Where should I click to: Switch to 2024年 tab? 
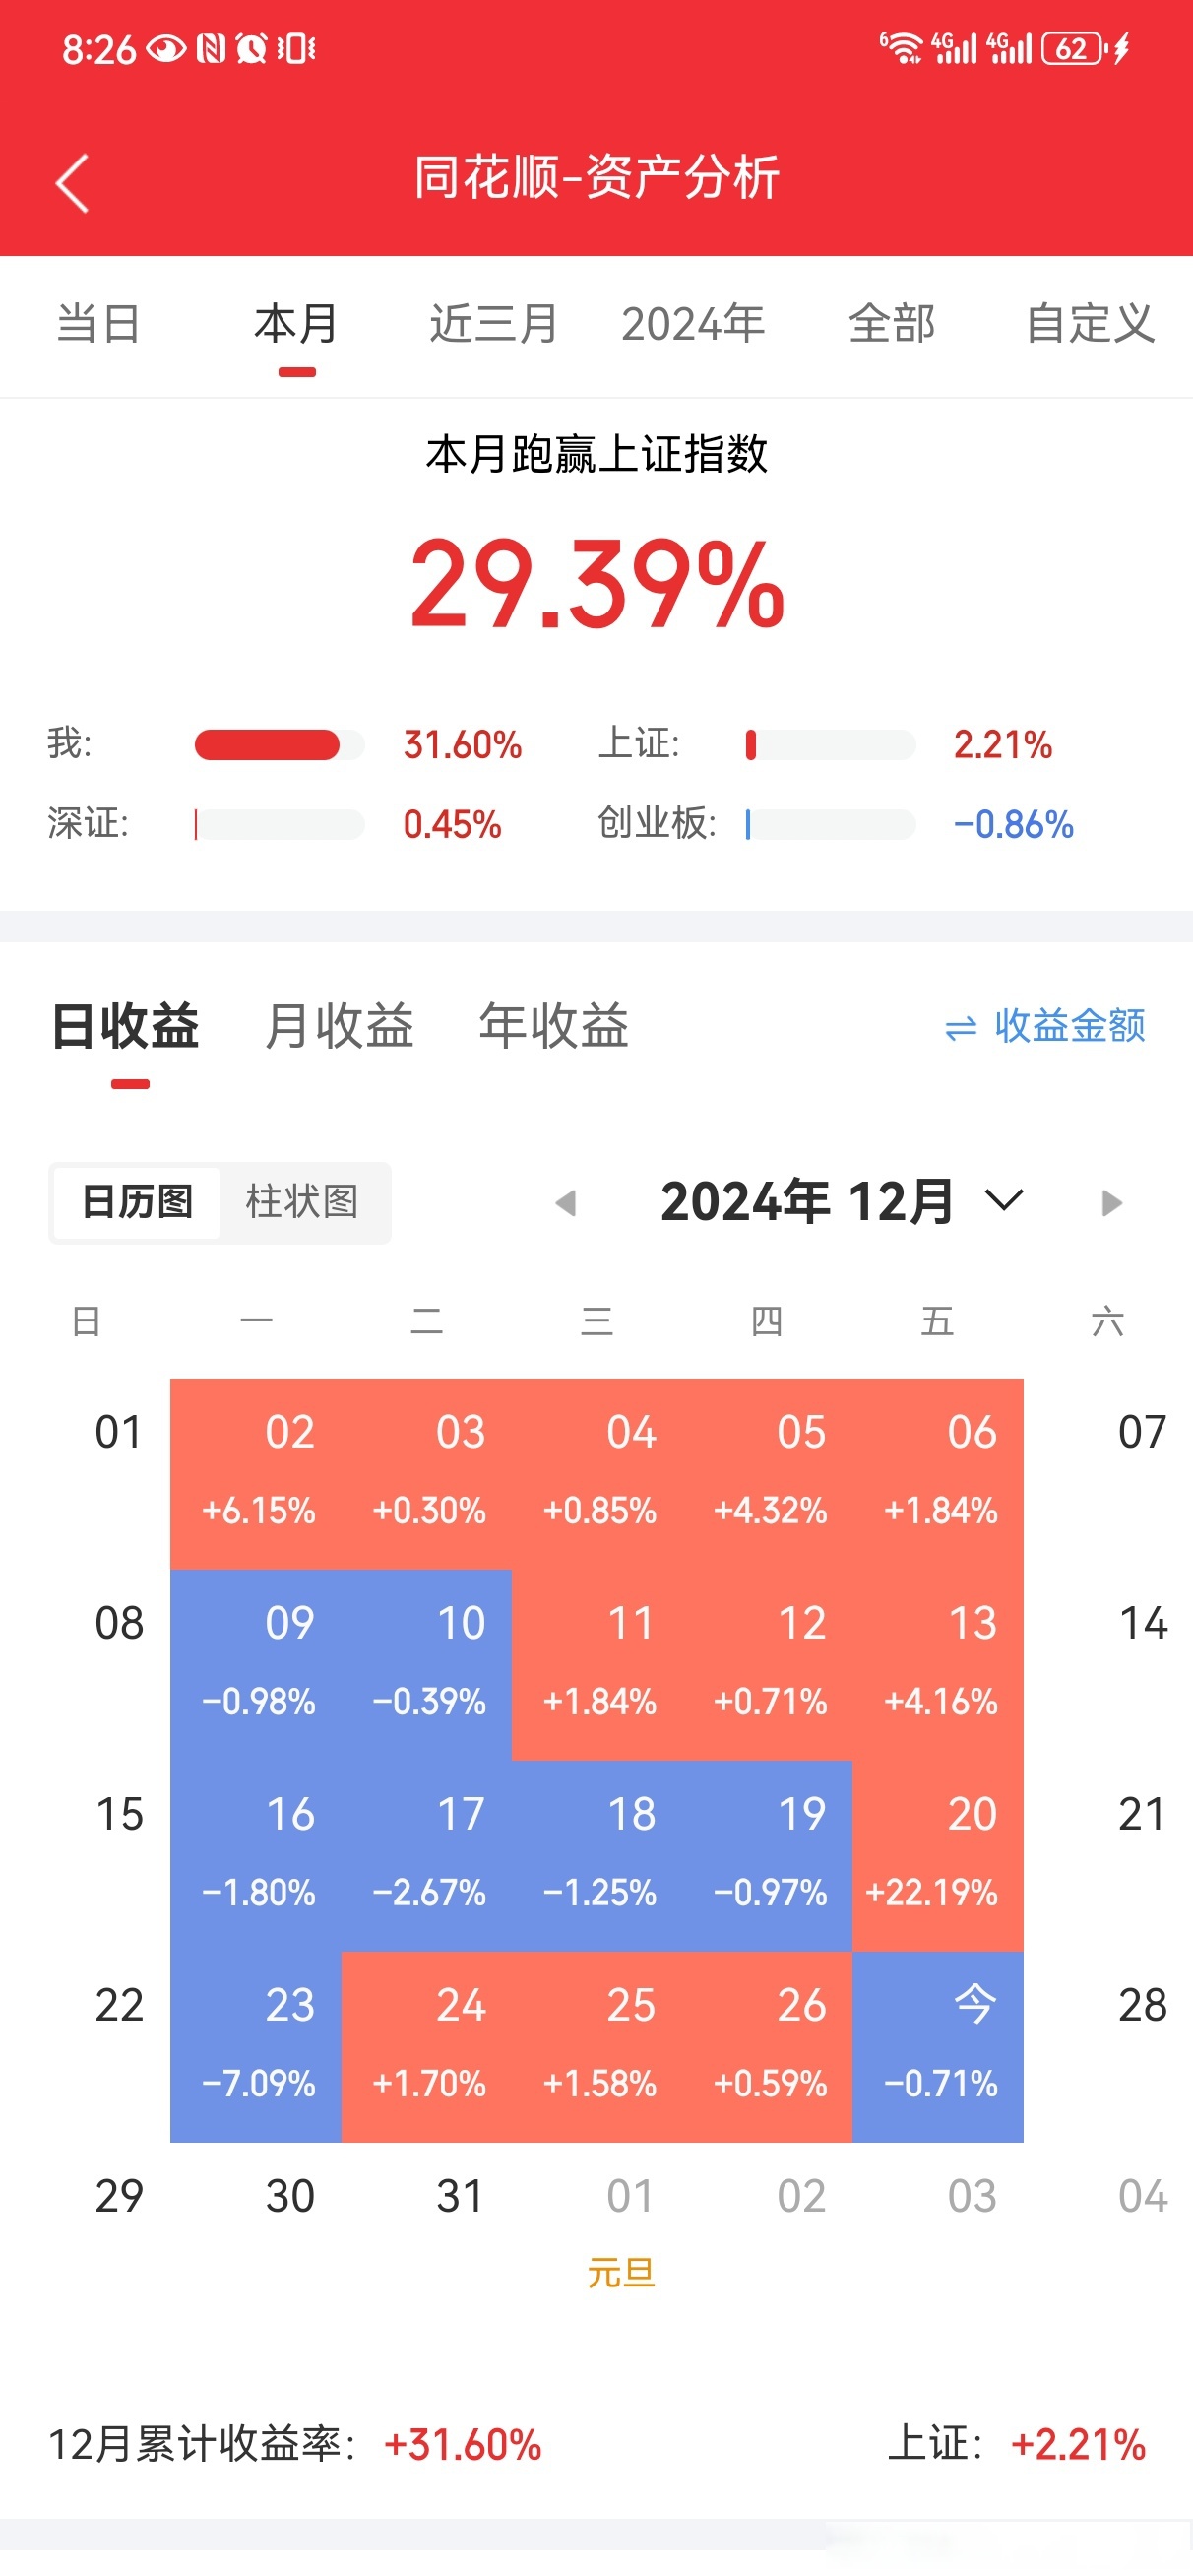(x=693, y=324)
